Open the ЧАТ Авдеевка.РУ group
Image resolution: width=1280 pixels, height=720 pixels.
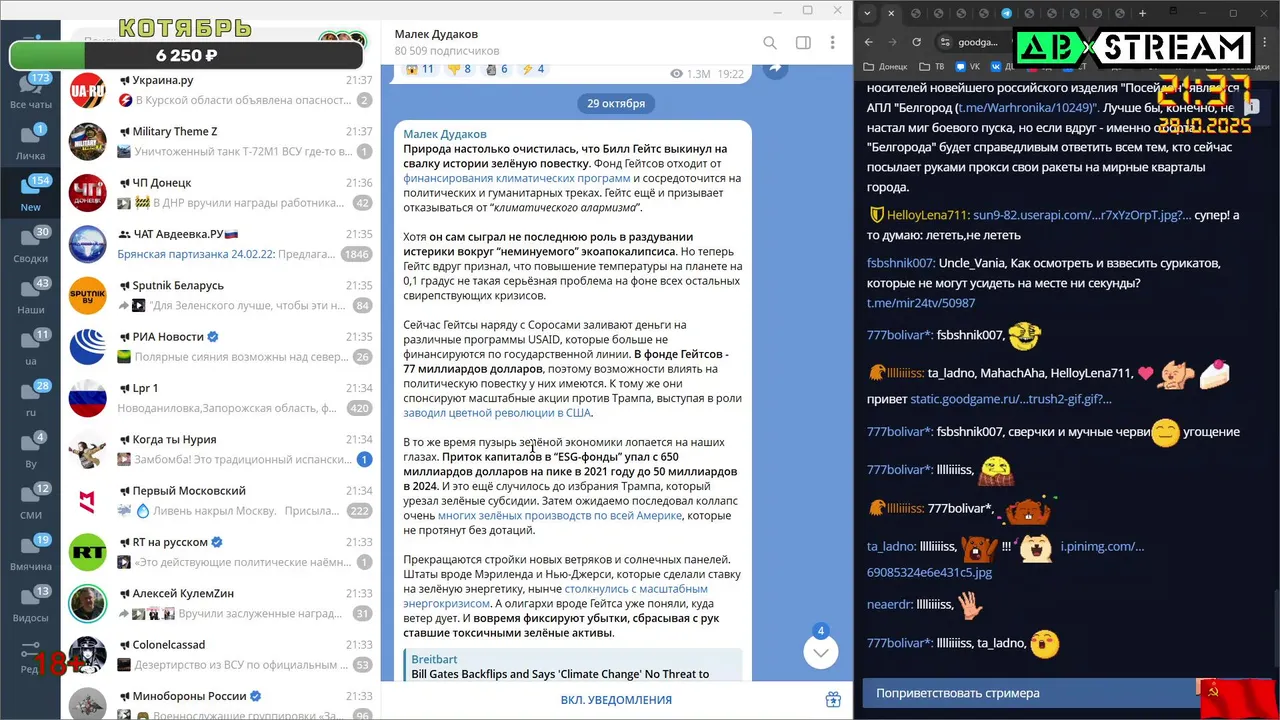tap(221, 244)
